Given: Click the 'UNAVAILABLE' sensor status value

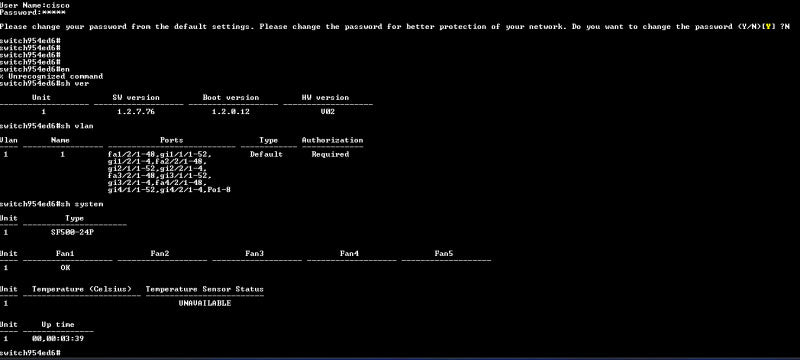Looking at the screenshot, I should [x=205, y=303].
